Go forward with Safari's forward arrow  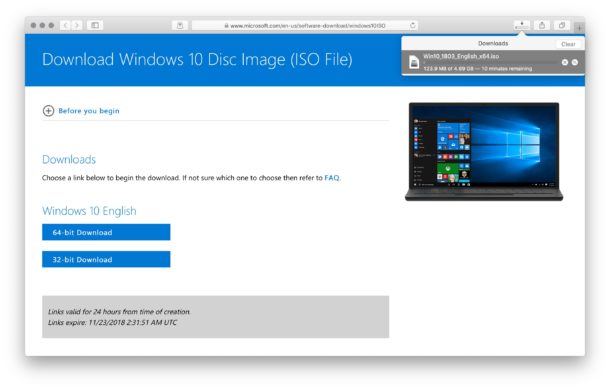pos(77,25)
